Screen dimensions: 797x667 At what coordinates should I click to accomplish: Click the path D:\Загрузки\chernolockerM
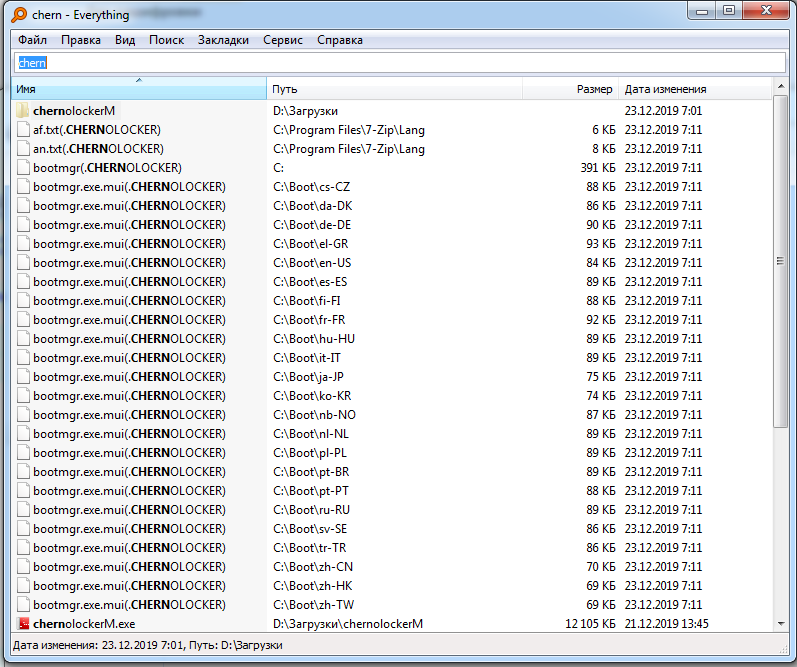348,623
